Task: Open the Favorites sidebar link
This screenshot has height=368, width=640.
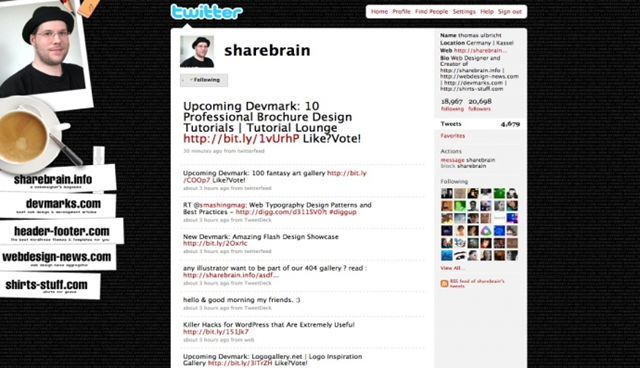Action: 453,136
